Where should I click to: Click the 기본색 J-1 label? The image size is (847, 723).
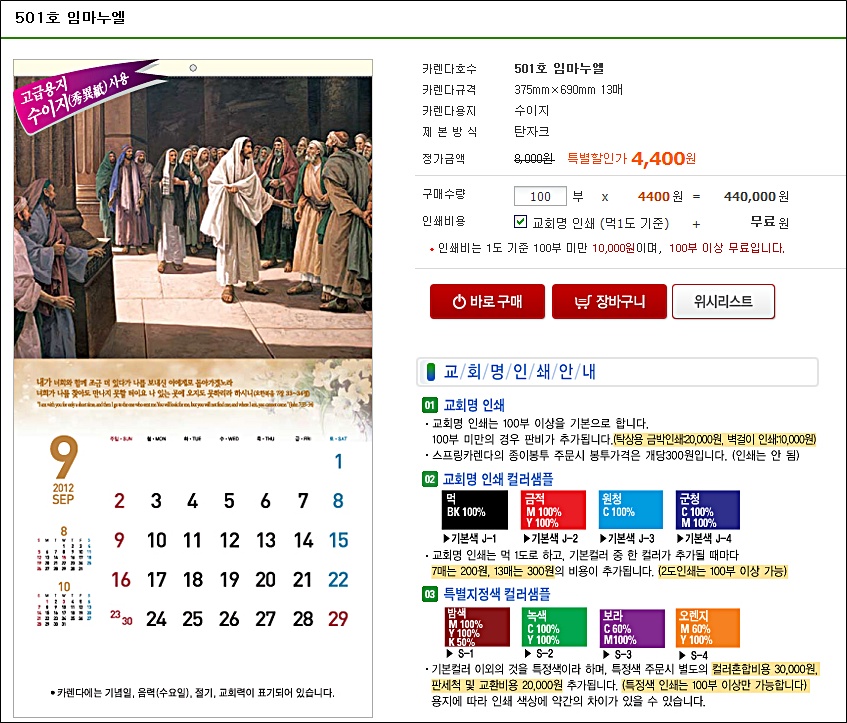click(x=469, y=538)
